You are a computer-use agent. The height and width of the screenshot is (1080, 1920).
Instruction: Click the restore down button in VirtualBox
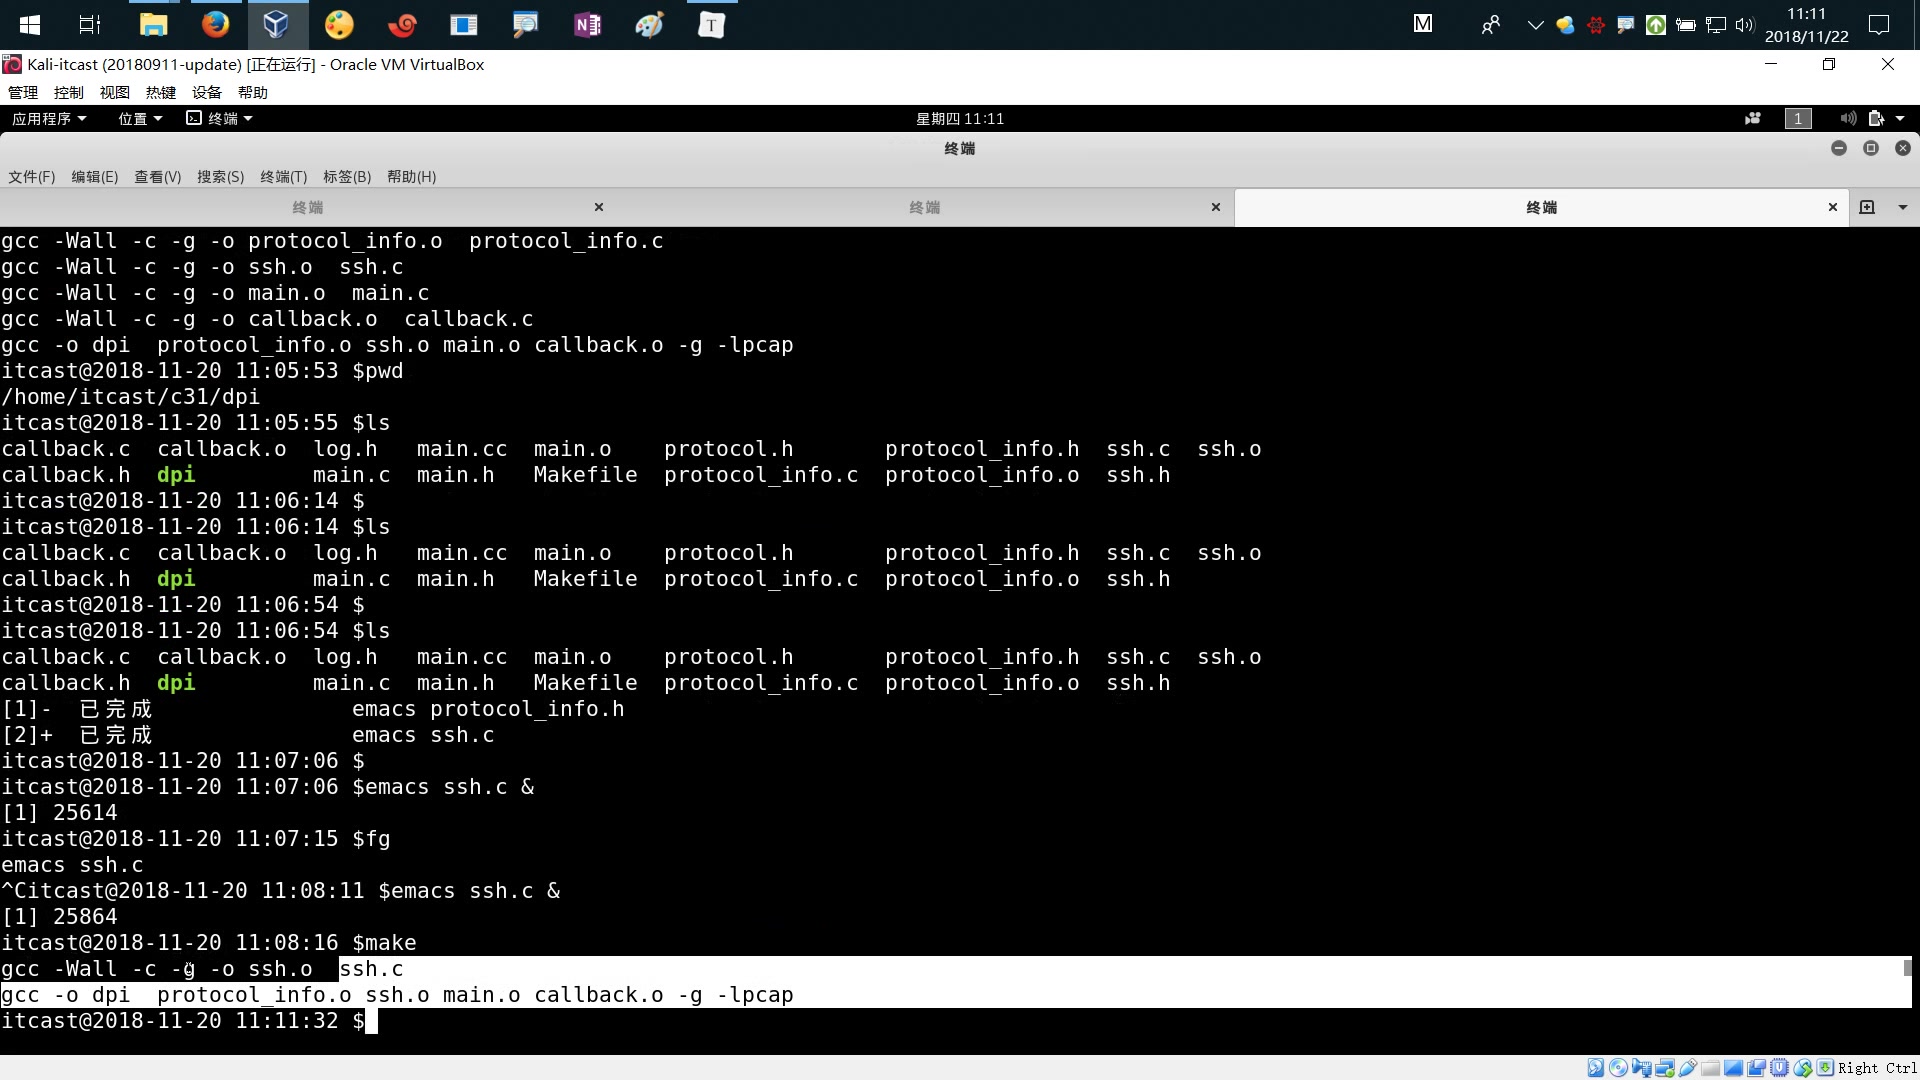click(x=1830, y=63)
